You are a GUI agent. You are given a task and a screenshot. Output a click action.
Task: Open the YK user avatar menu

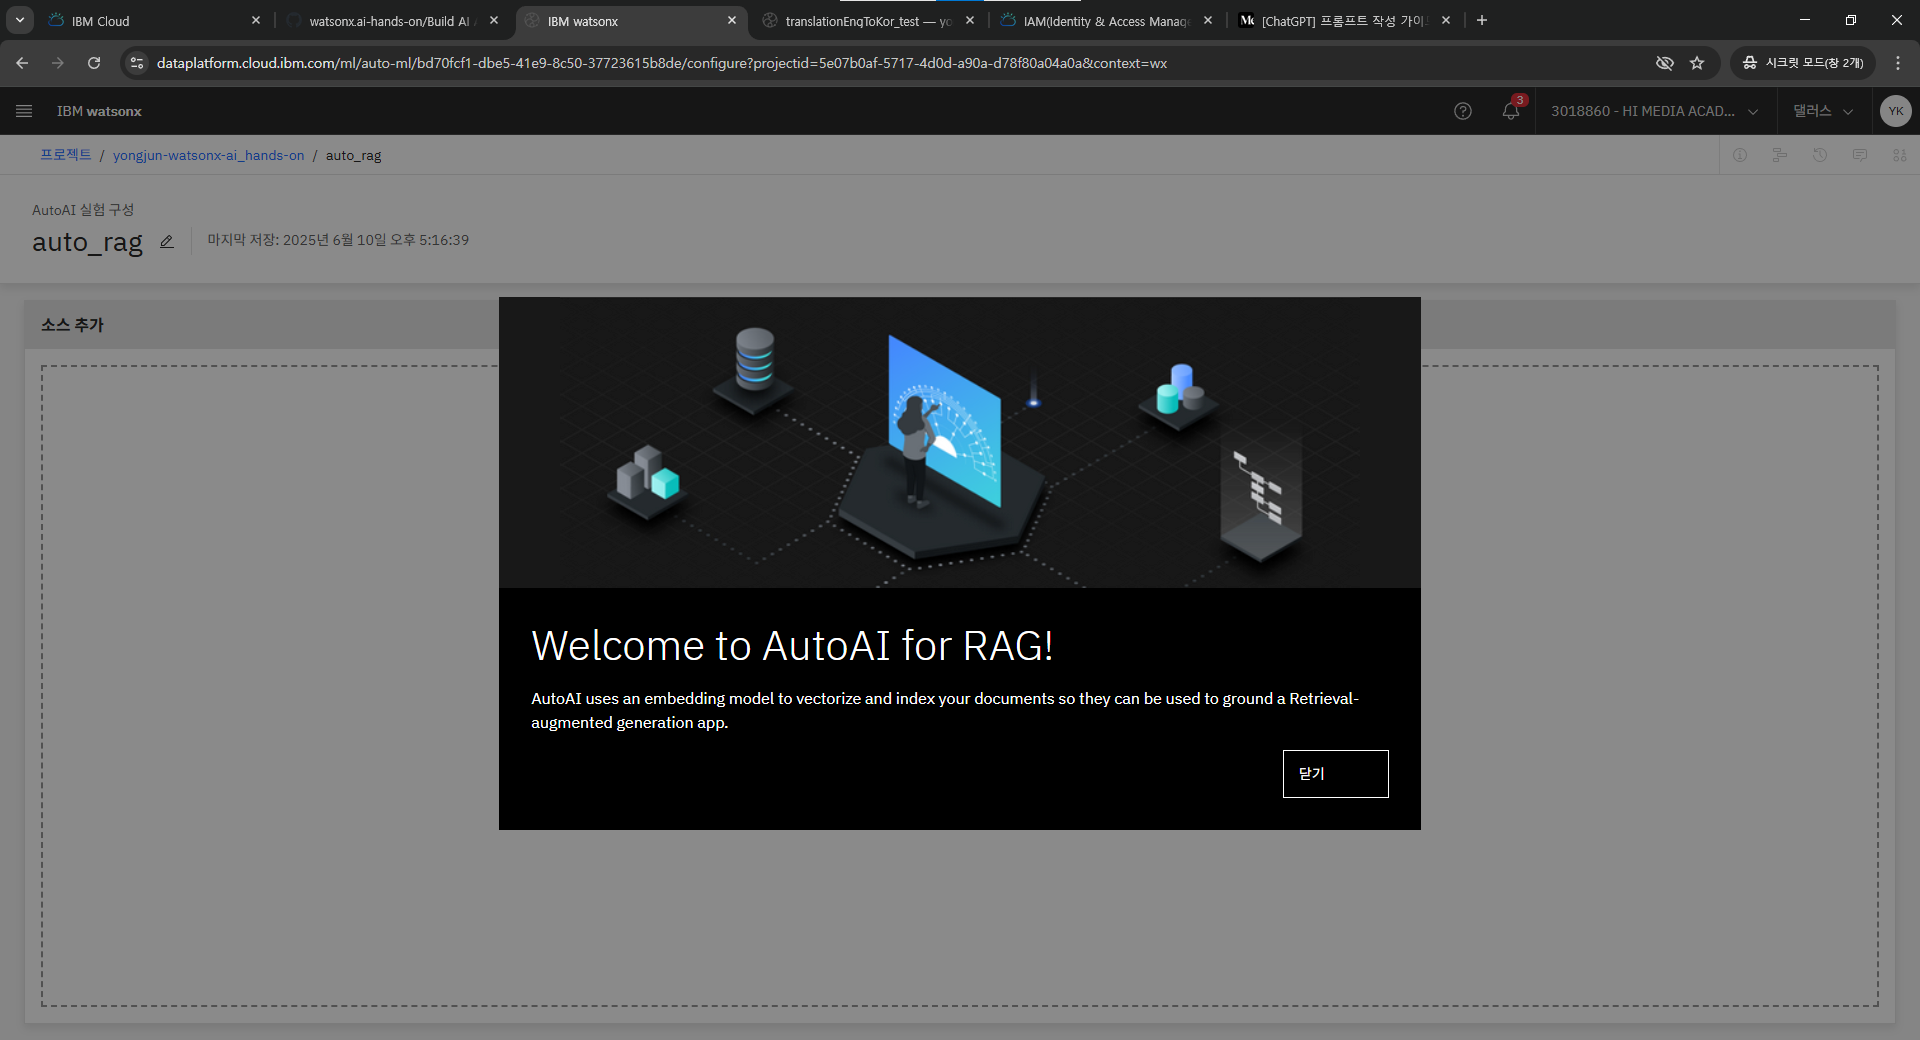point(1896,111)
